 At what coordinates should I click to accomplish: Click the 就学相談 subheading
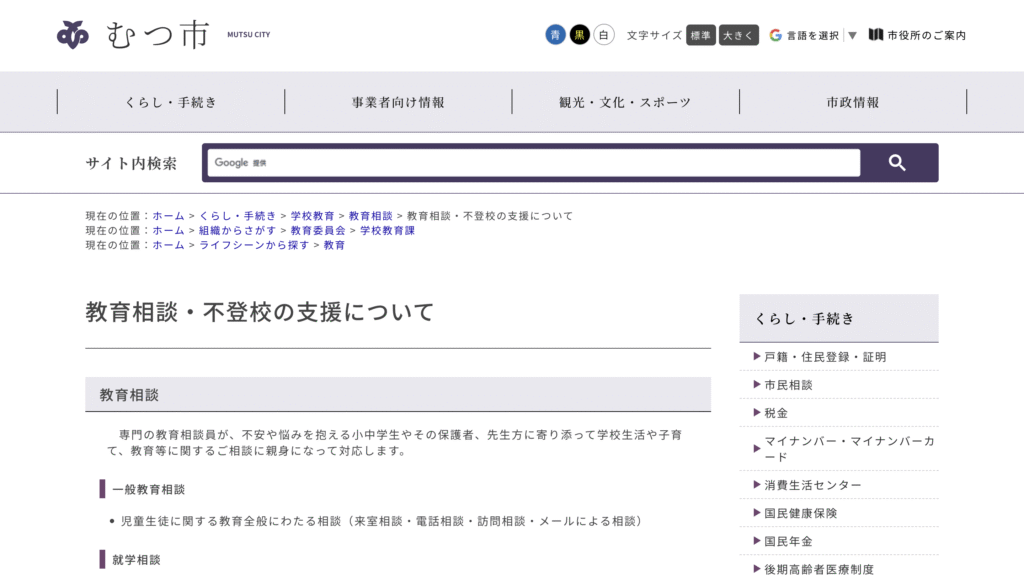click(136, 560)
